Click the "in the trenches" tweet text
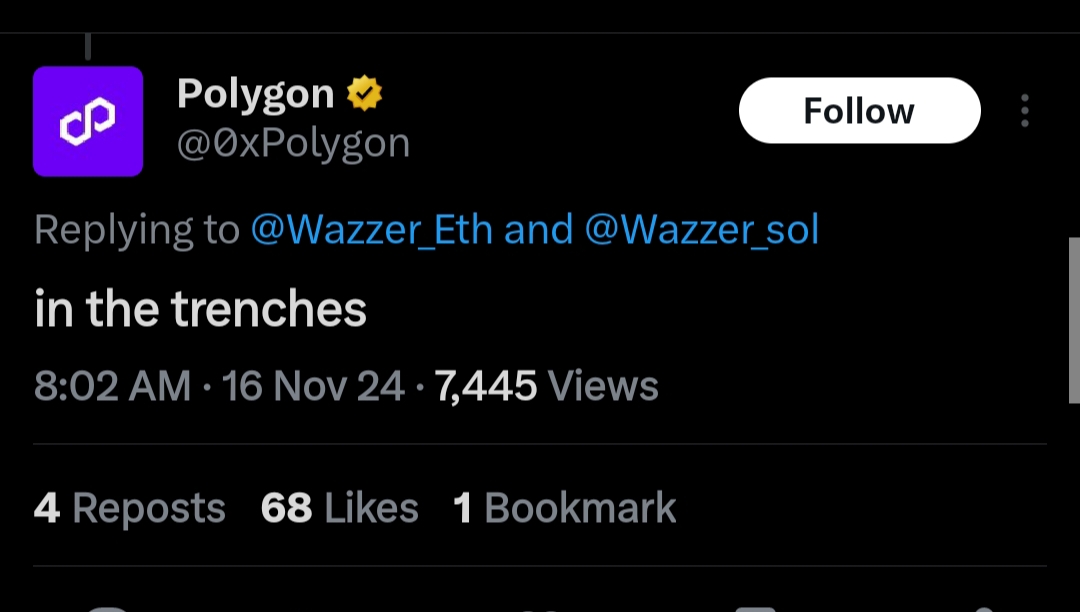1080x612 pixels. pos(201,309)
